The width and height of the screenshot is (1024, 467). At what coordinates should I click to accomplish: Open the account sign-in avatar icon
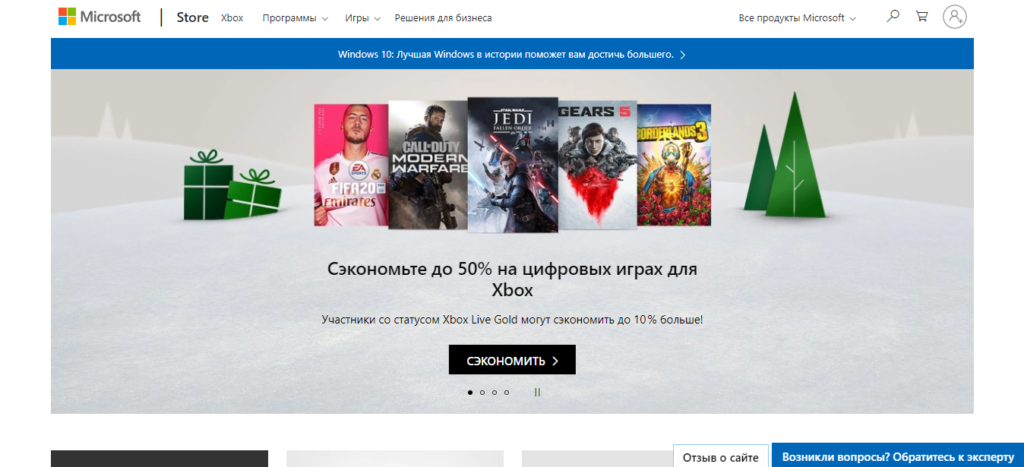[955, 17]
